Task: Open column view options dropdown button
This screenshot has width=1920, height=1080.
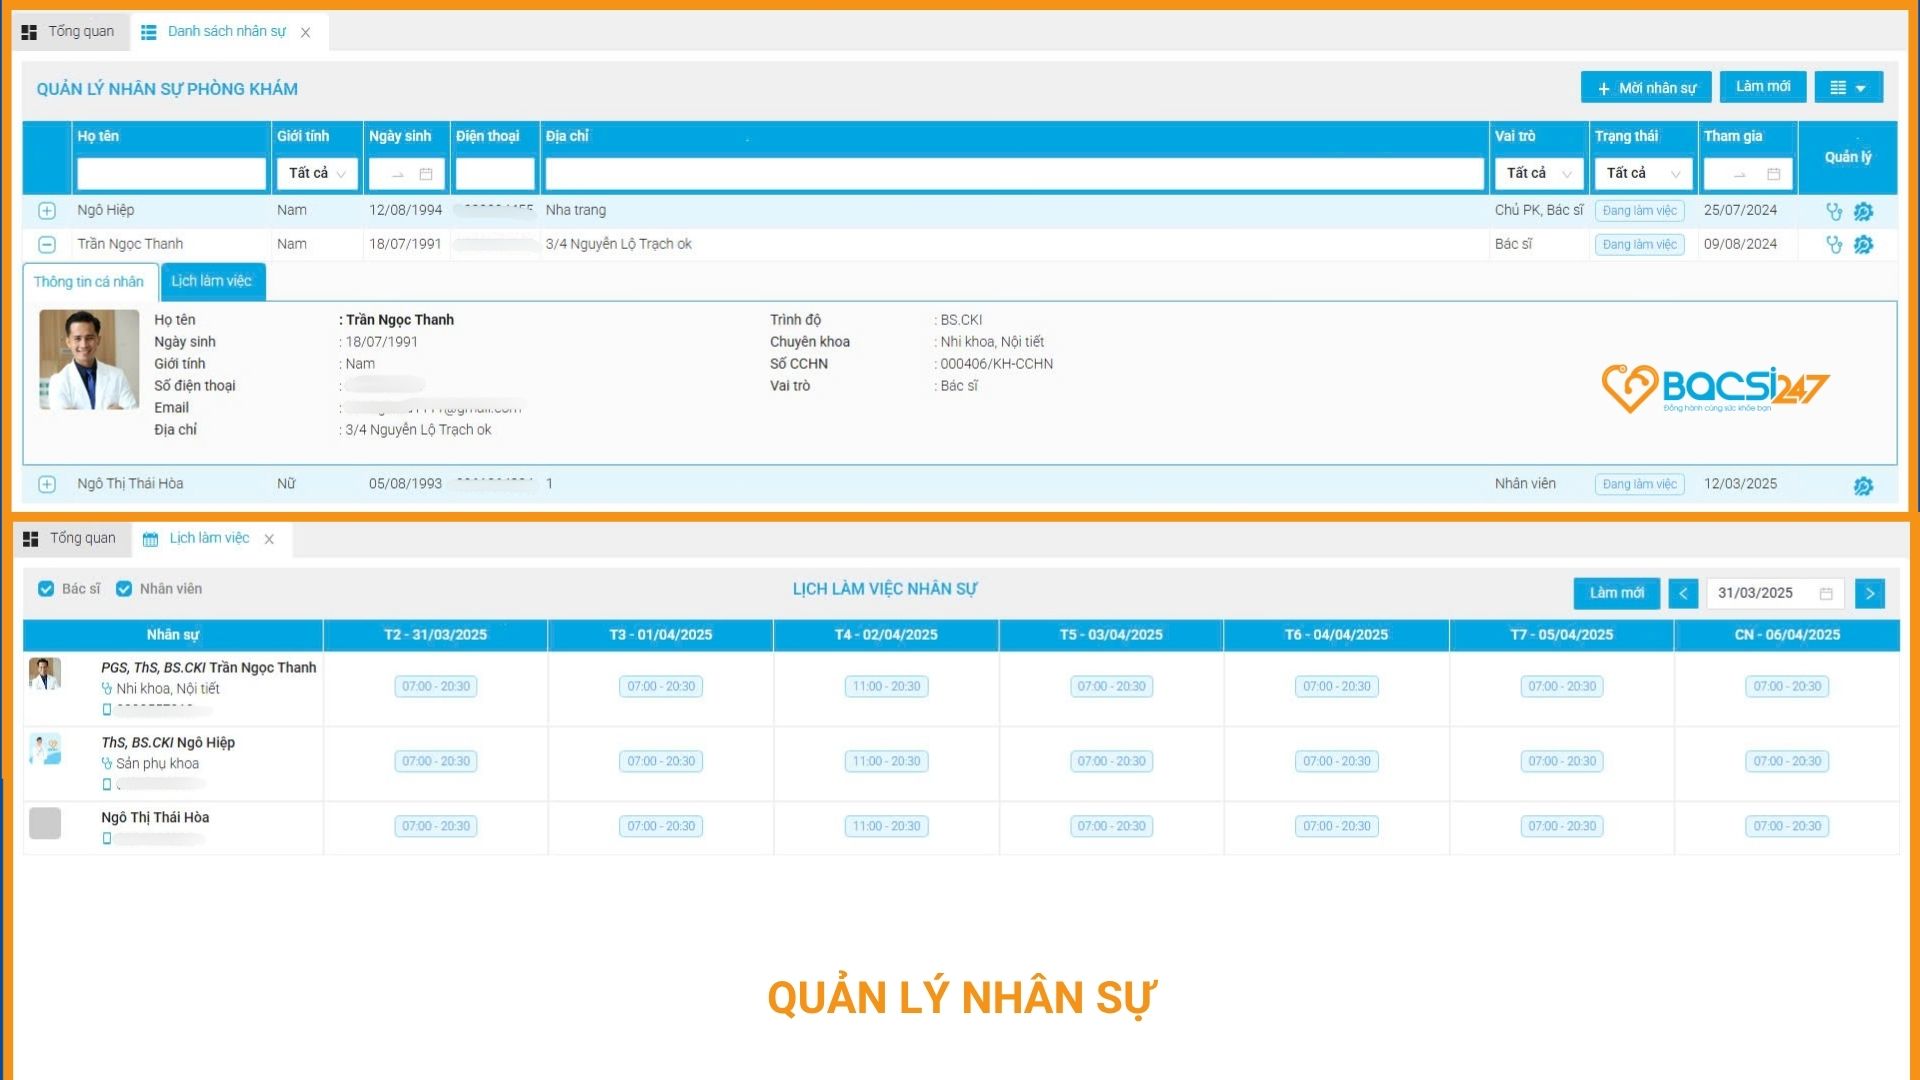Action: pyautogui.click(x=1848, y=88)
